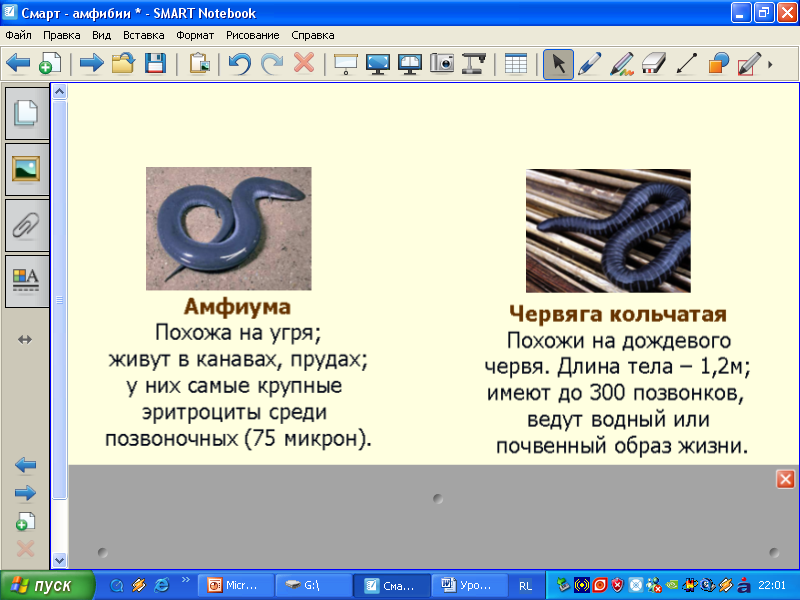The image size is (800, 600).
Task: Open the Properties side tab
Action: tap(27, 281)
